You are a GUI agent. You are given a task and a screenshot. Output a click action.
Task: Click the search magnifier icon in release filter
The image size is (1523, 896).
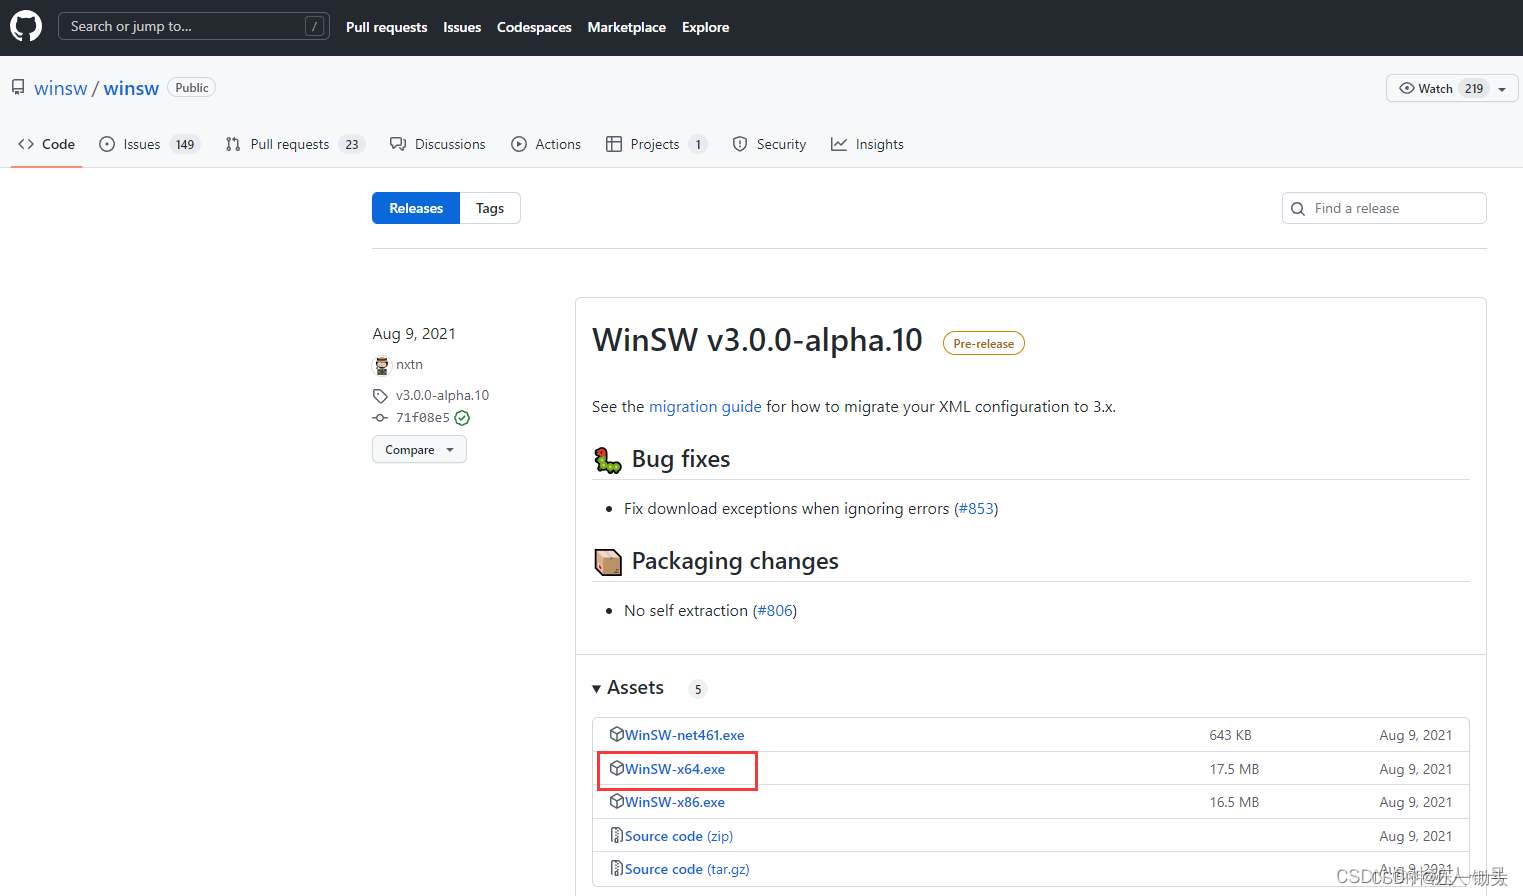1298,209
